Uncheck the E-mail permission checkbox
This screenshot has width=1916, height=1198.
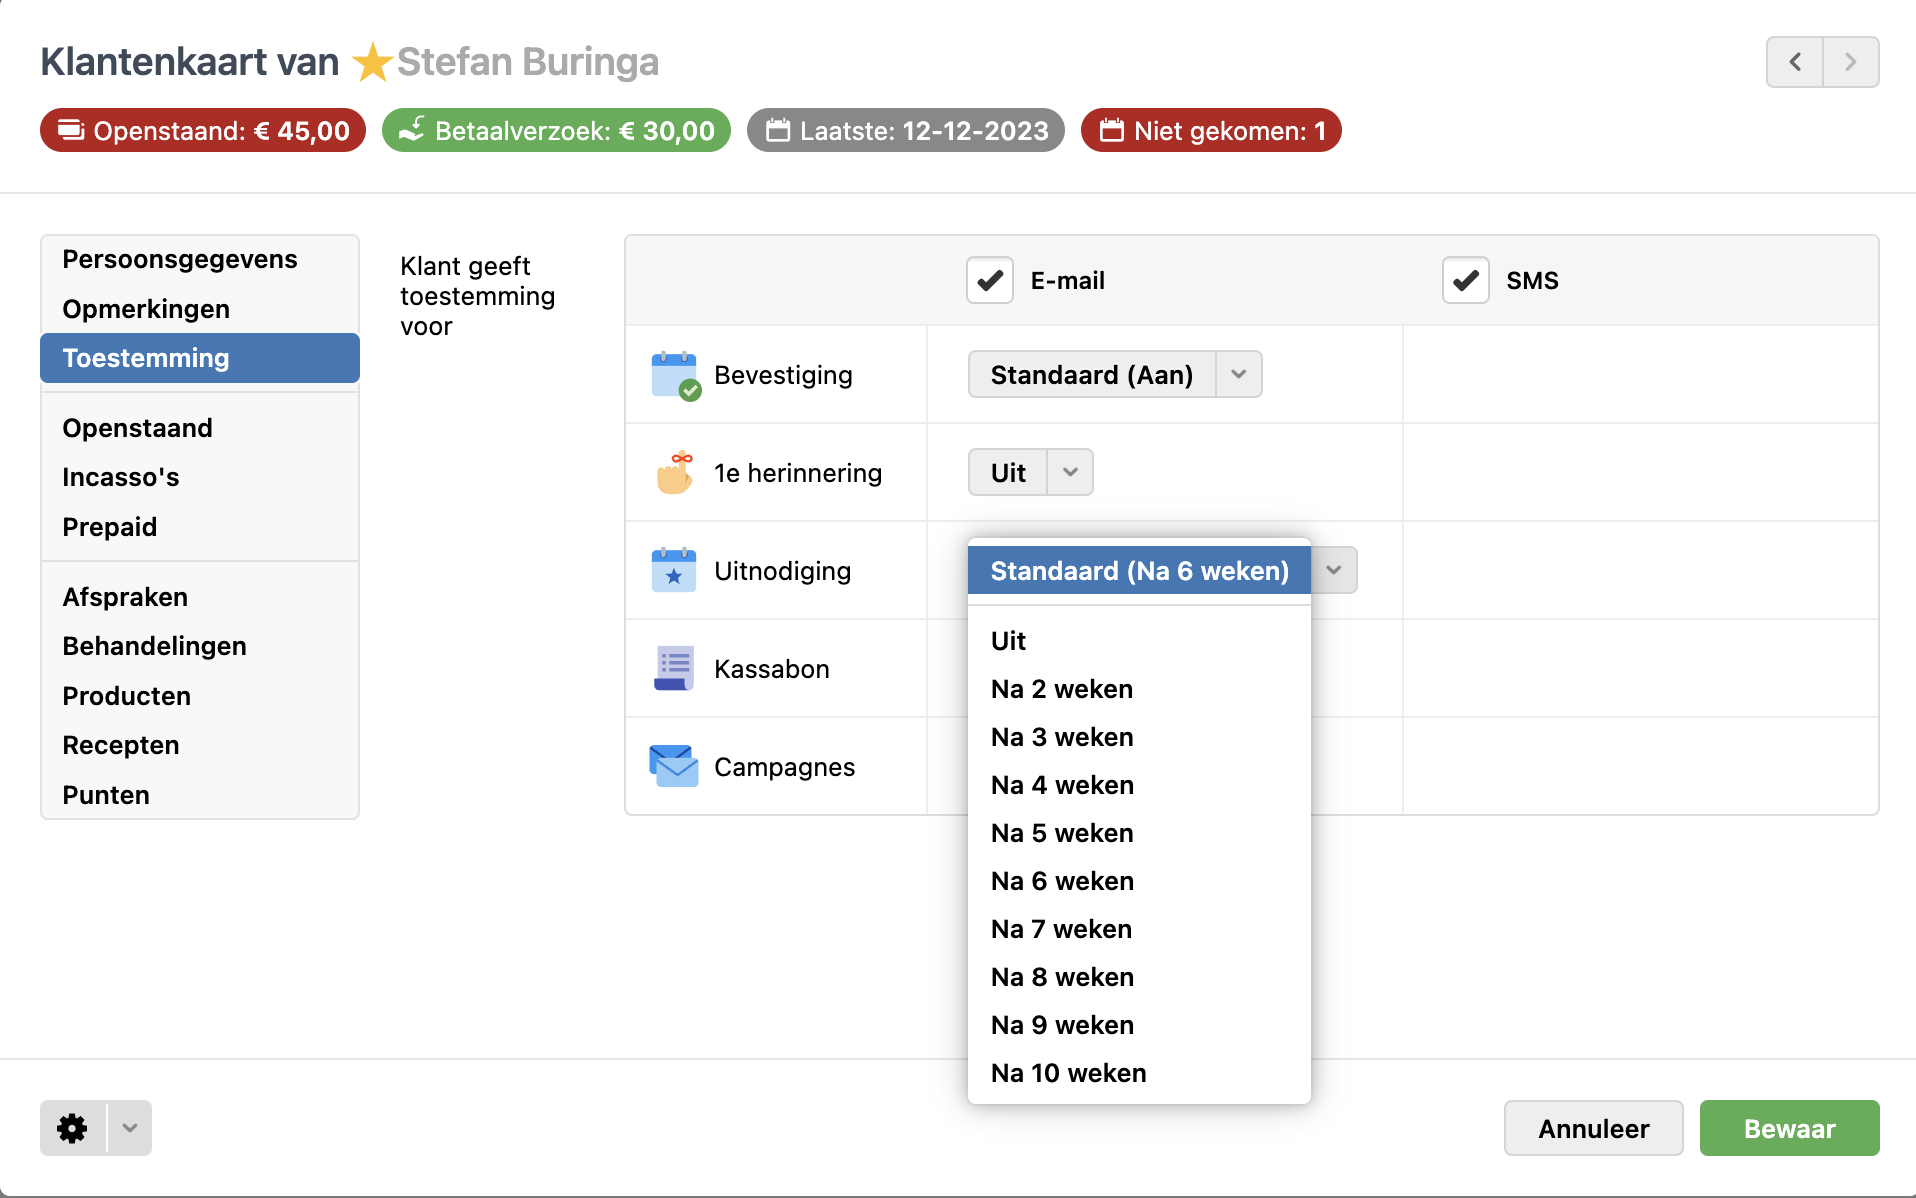pyautogui.click(x=990, y=280)
